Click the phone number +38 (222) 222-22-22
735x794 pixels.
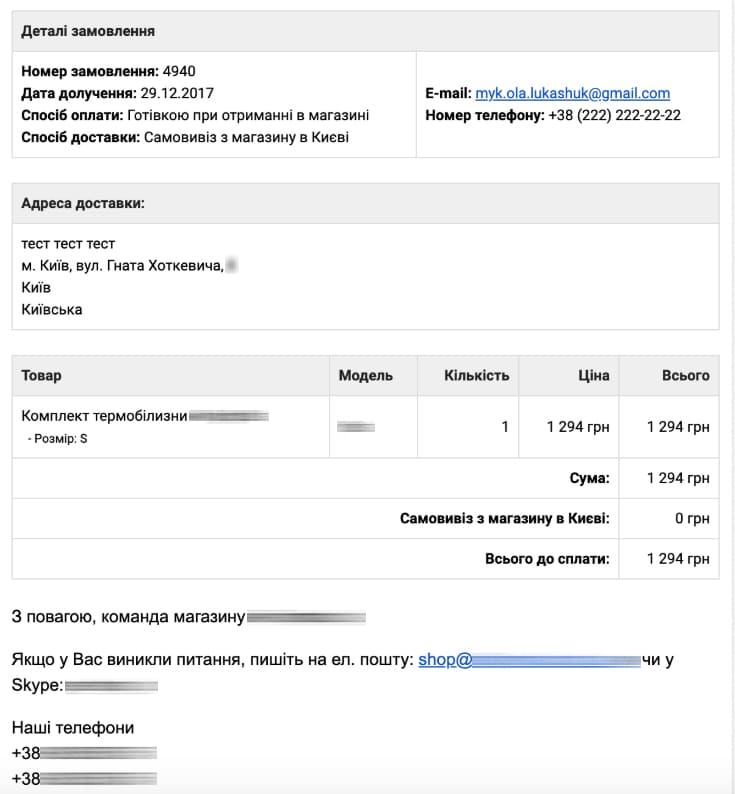coord(614,115)
